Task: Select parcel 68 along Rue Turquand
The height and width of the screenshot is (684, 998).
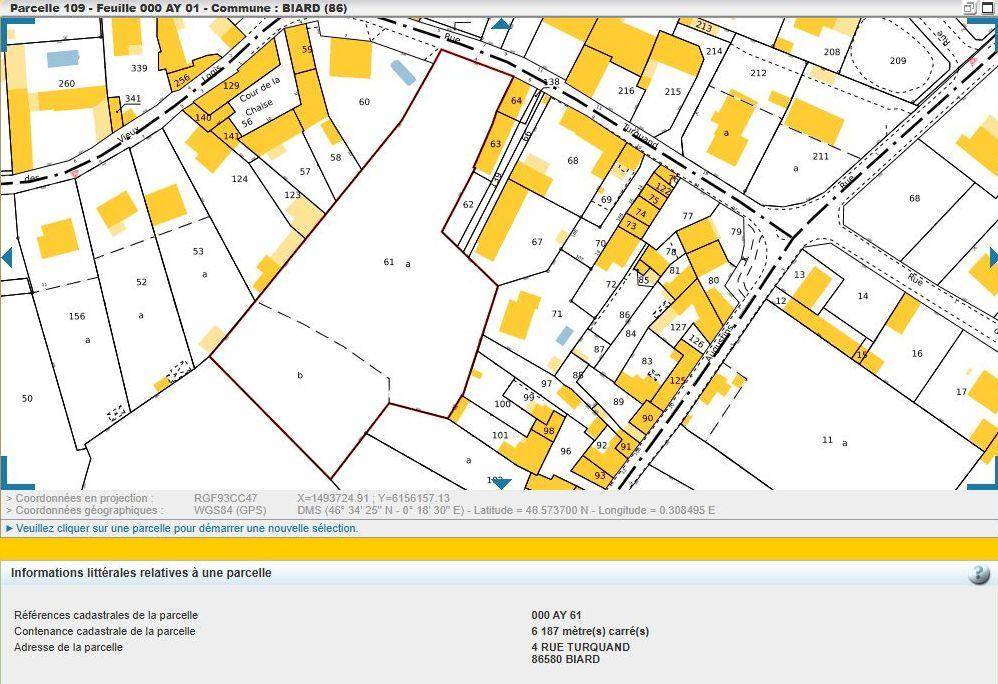Action: pyautogui.click(x=572, y=161)
